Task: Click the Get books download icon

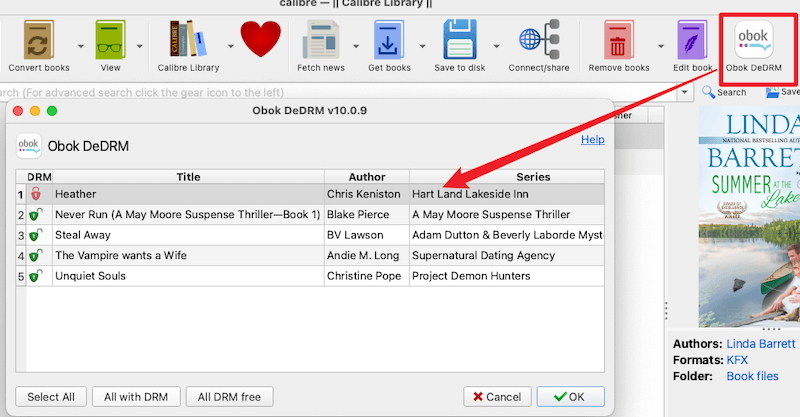Action: point(389,40)
